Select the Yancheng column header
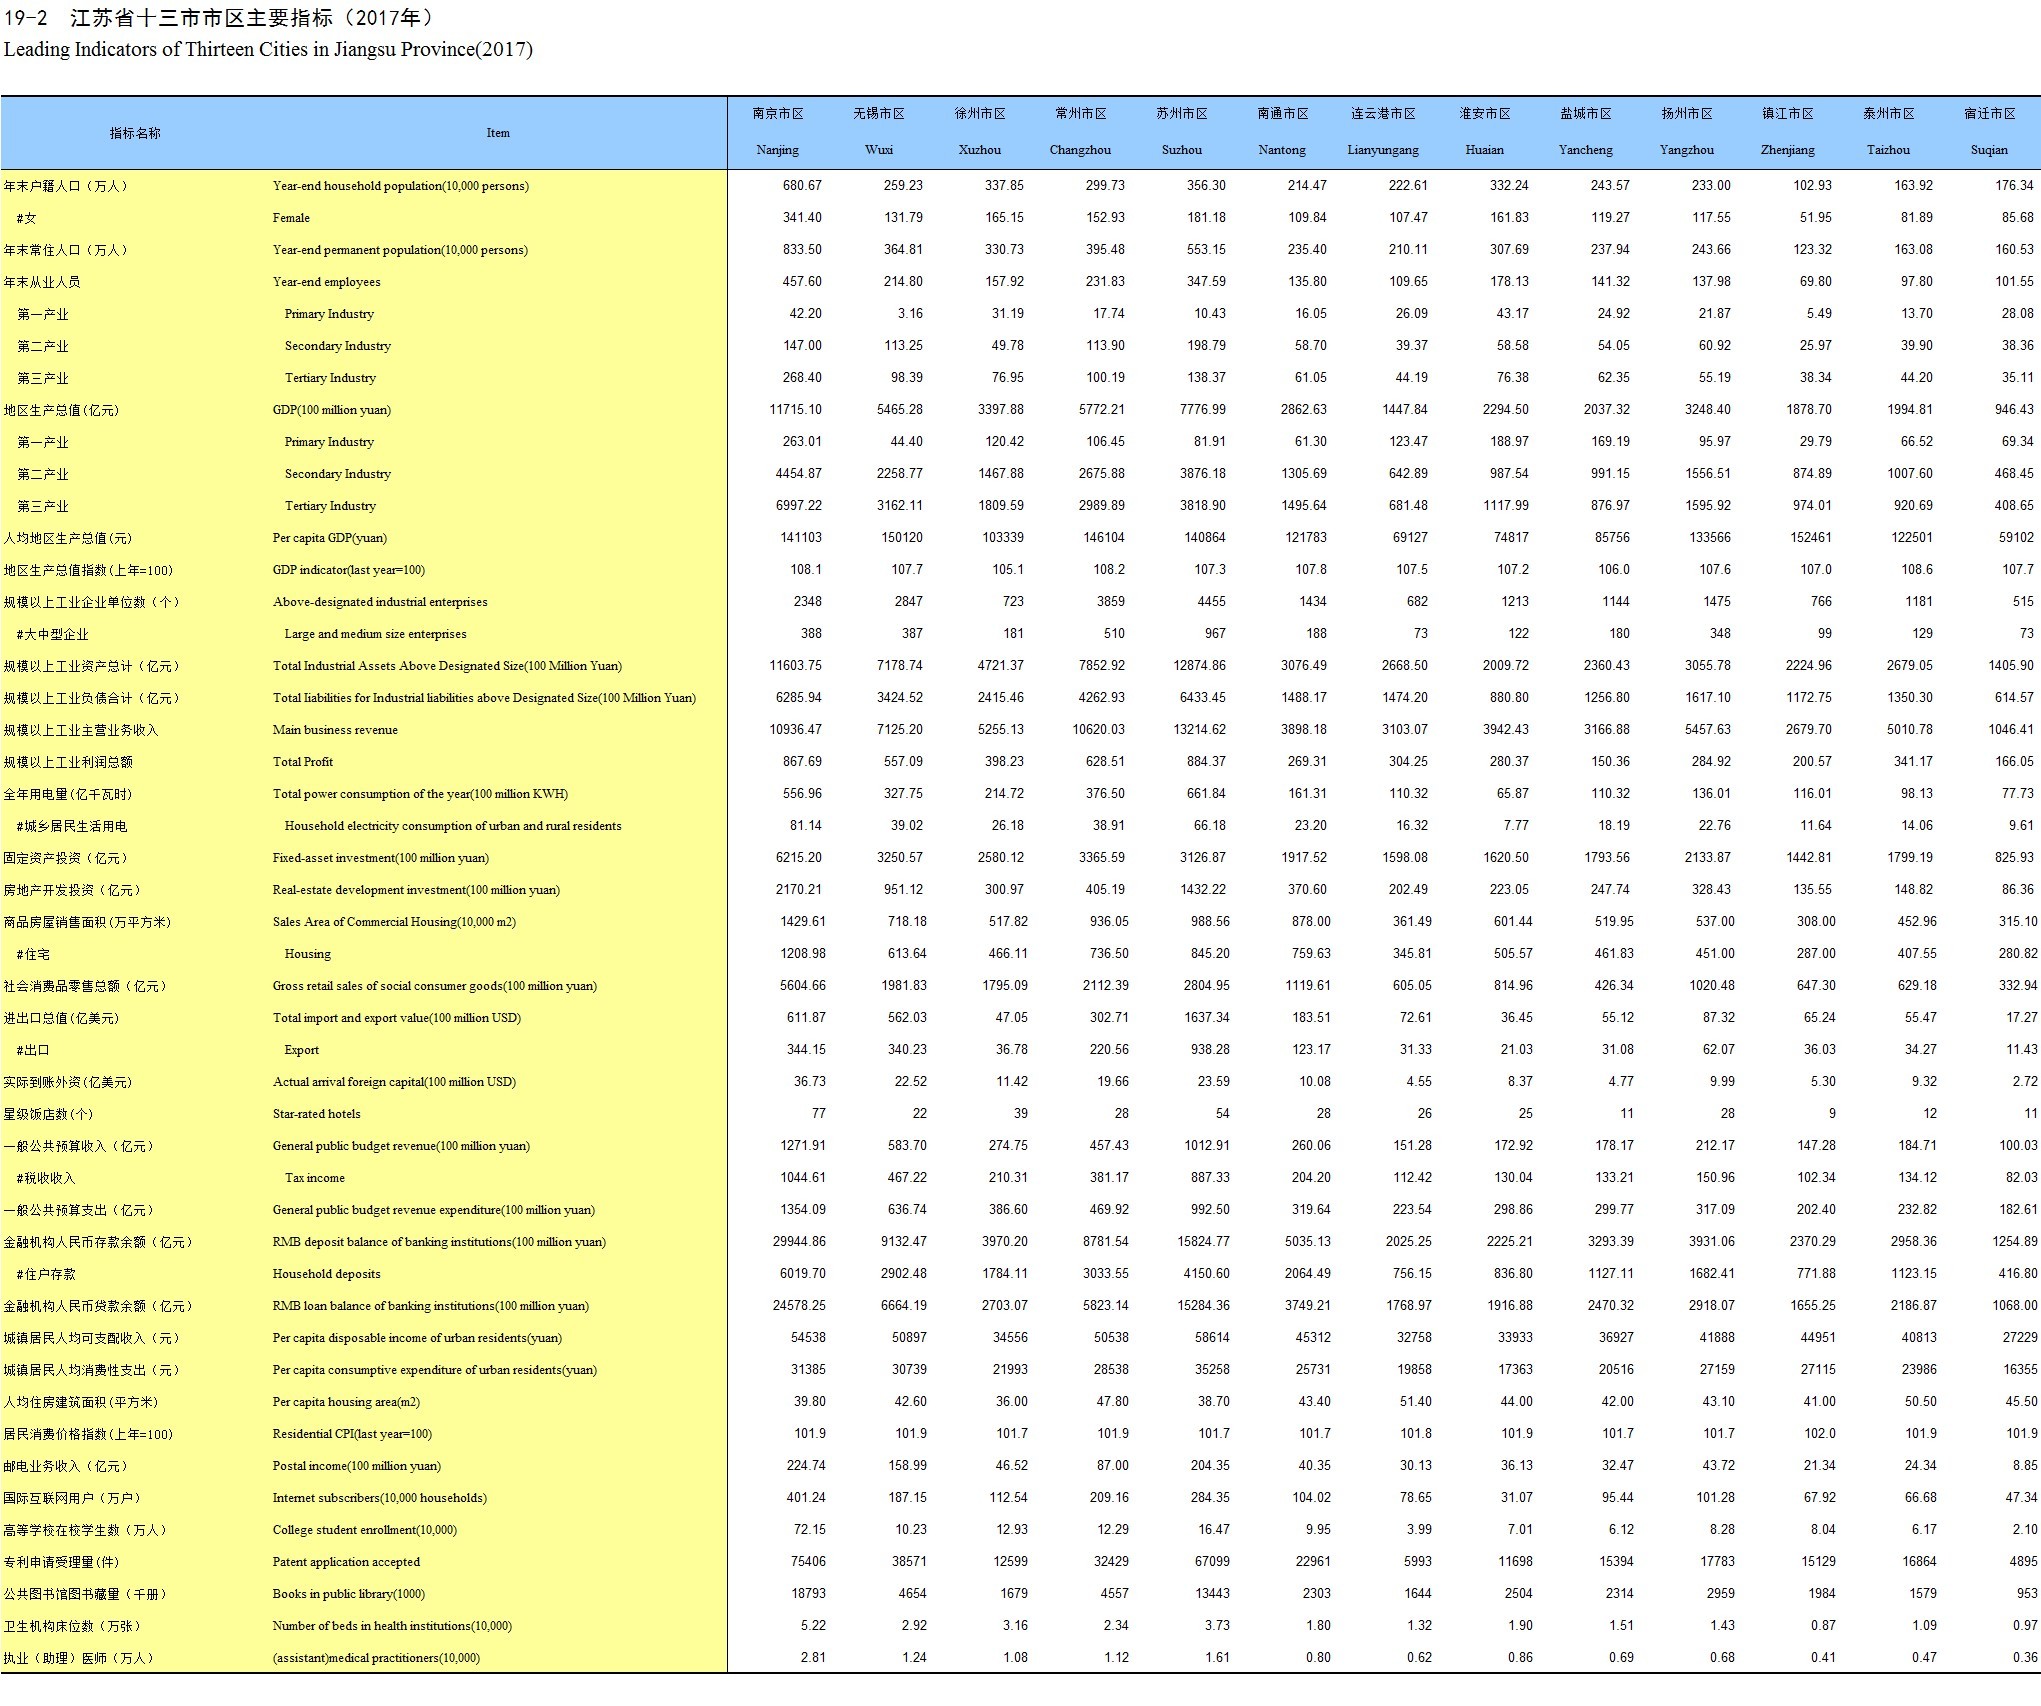This screenshot has height=1706, width=2041. pos(1585,150)
